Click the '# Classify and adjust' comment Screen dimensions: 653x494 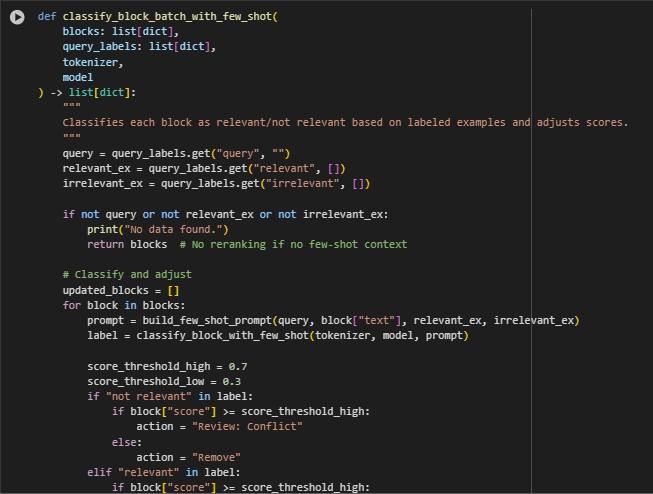click(127, 274)
